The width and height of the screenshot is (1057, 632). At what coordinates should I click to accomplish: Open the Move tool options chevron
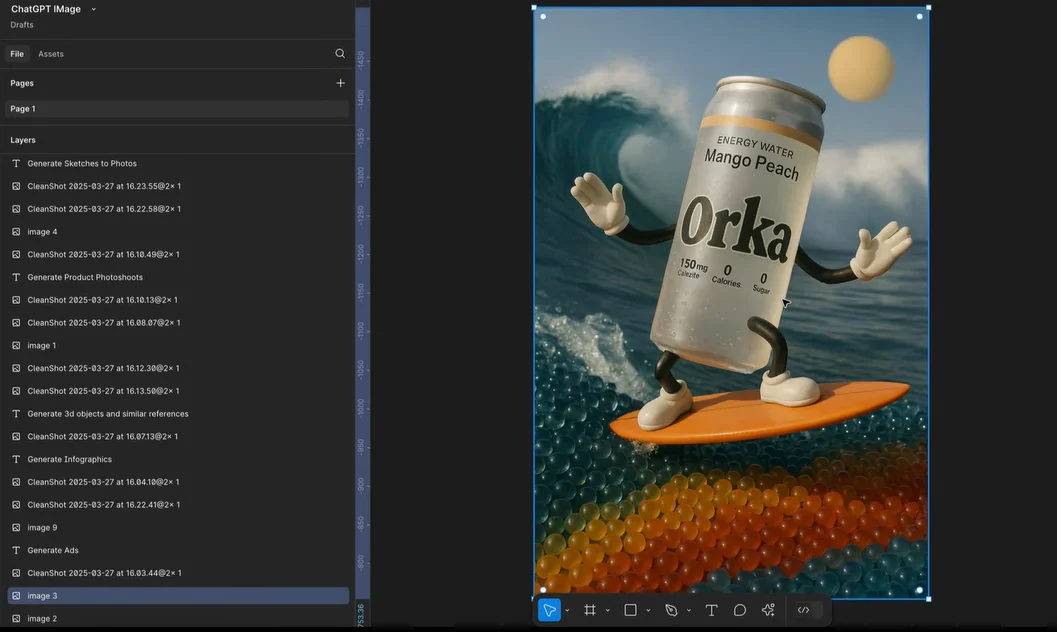[x=568, y=610]
